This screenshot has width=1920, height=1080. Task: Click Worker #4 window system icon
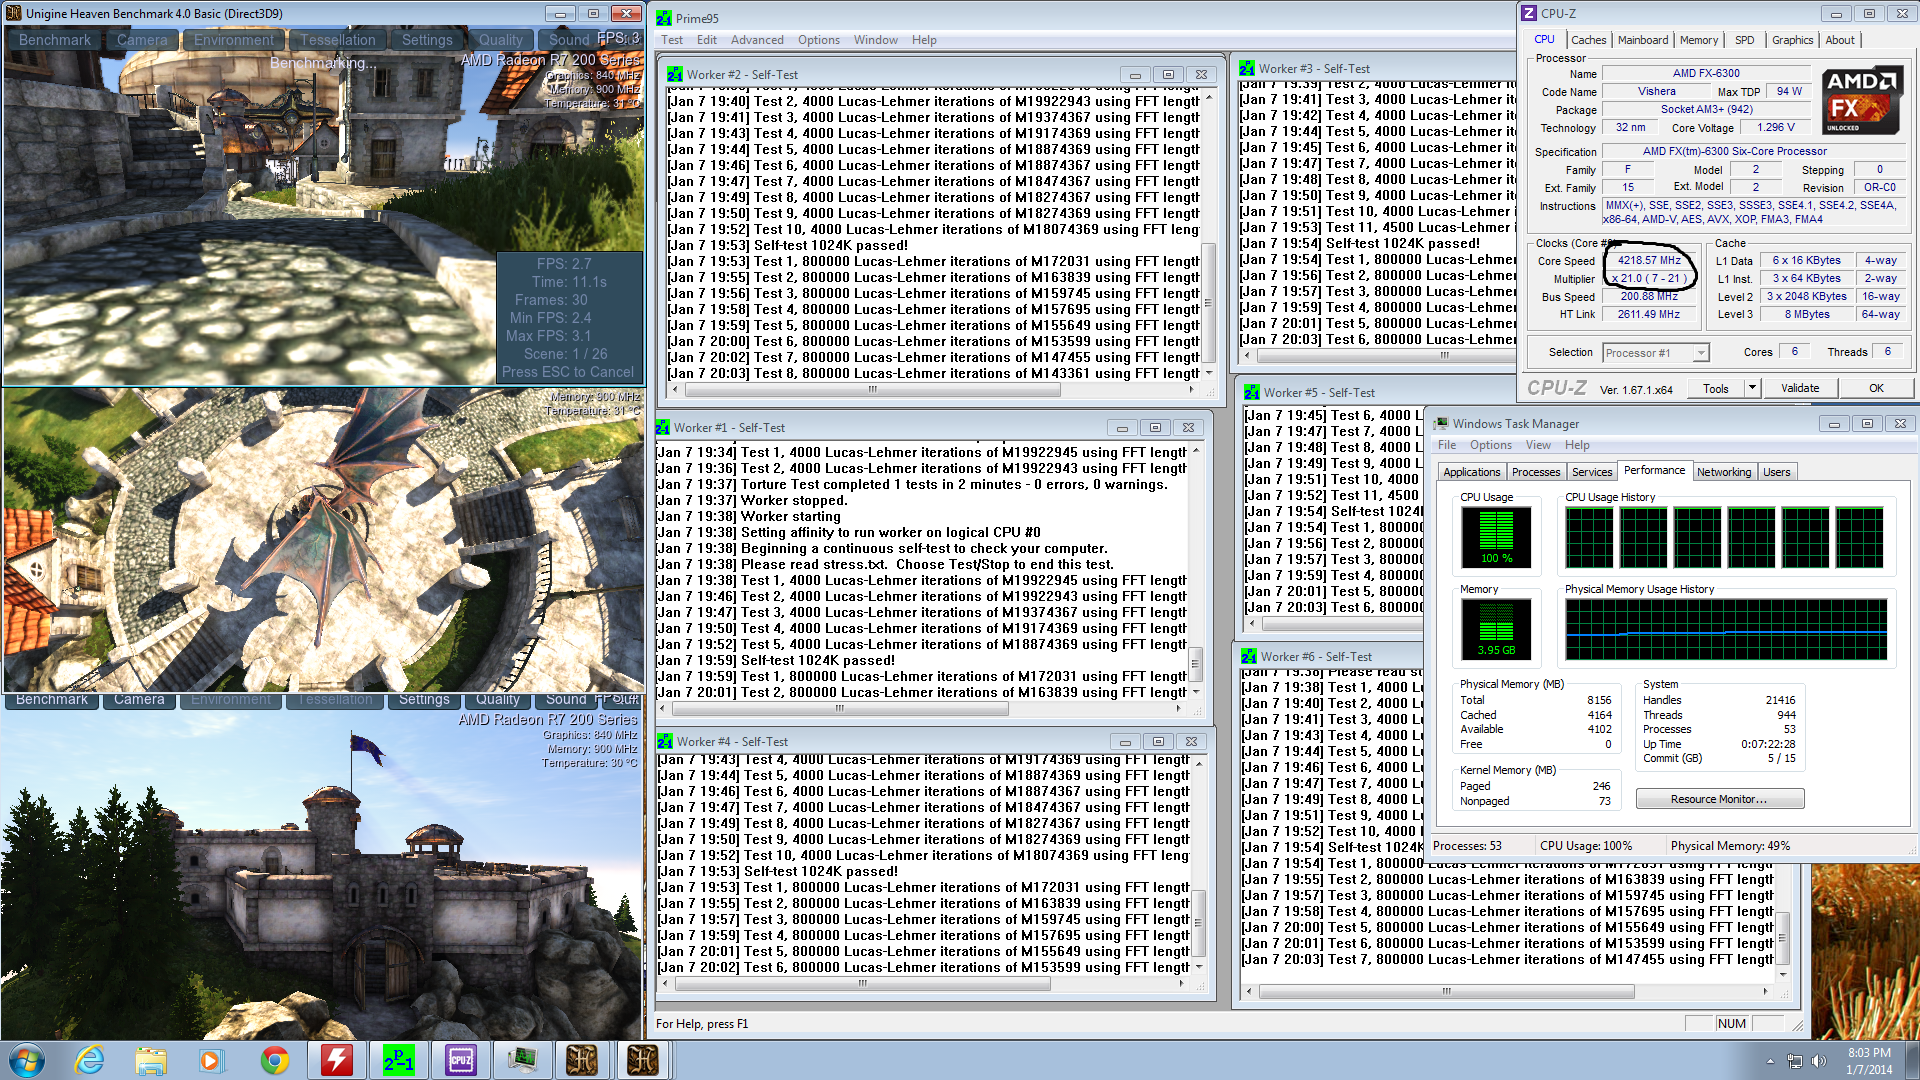[x=665, y=741]
